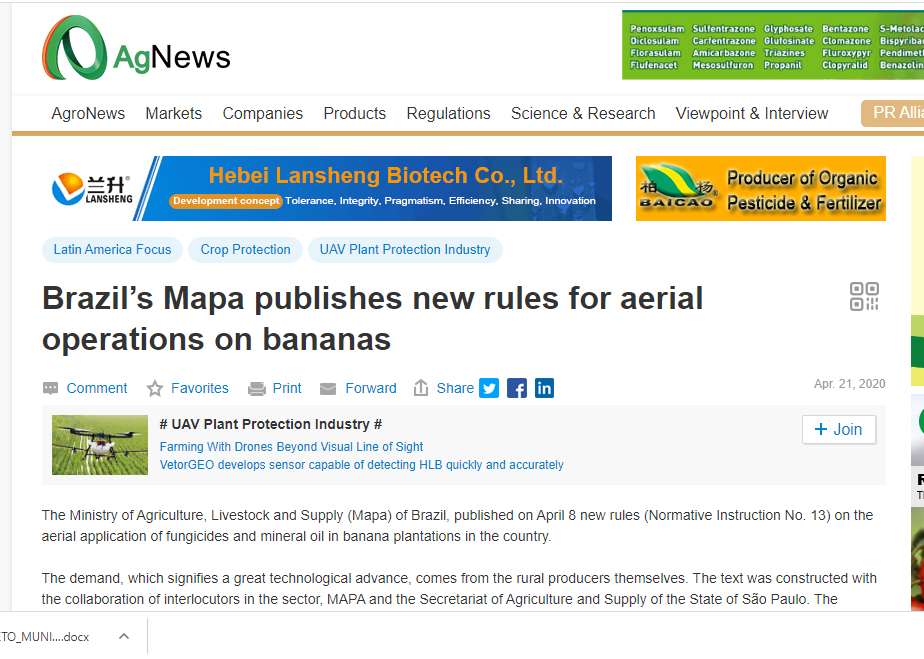Share article via LinkedIn icon
Image resolution: width=924 pixels, height=659 pixels.
[x=544, y=388]
